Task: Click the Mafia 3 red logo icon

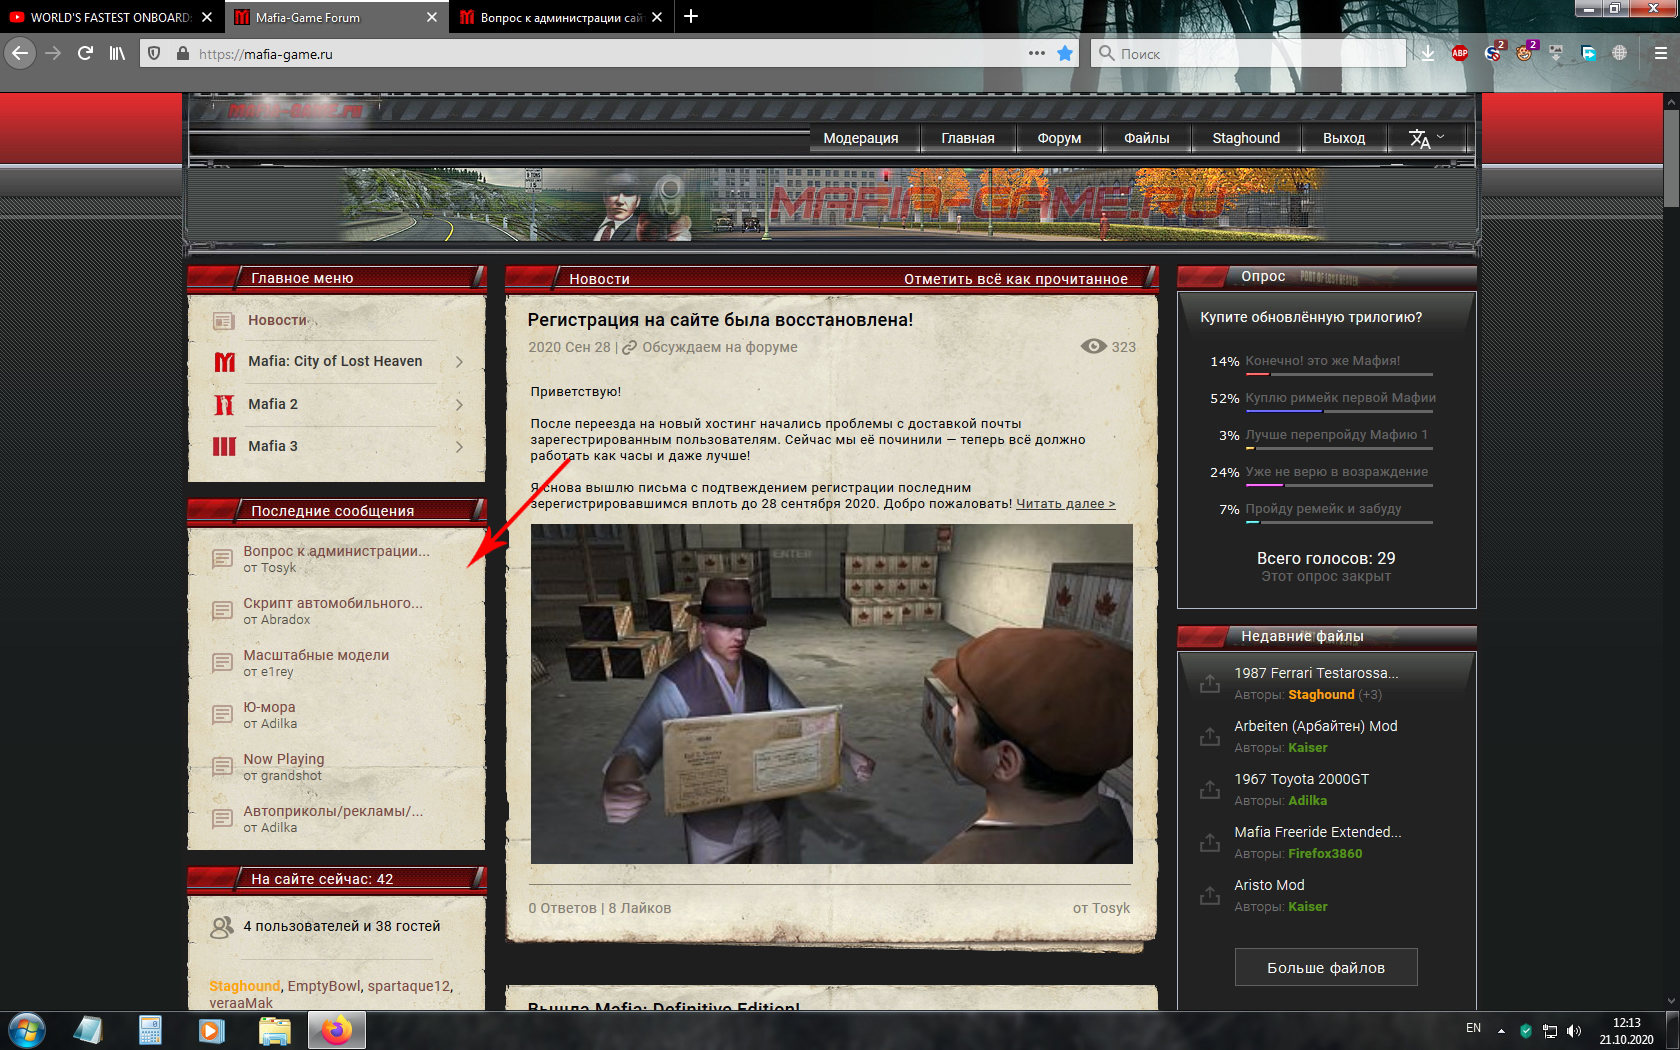Action: [x=224, y=447]
